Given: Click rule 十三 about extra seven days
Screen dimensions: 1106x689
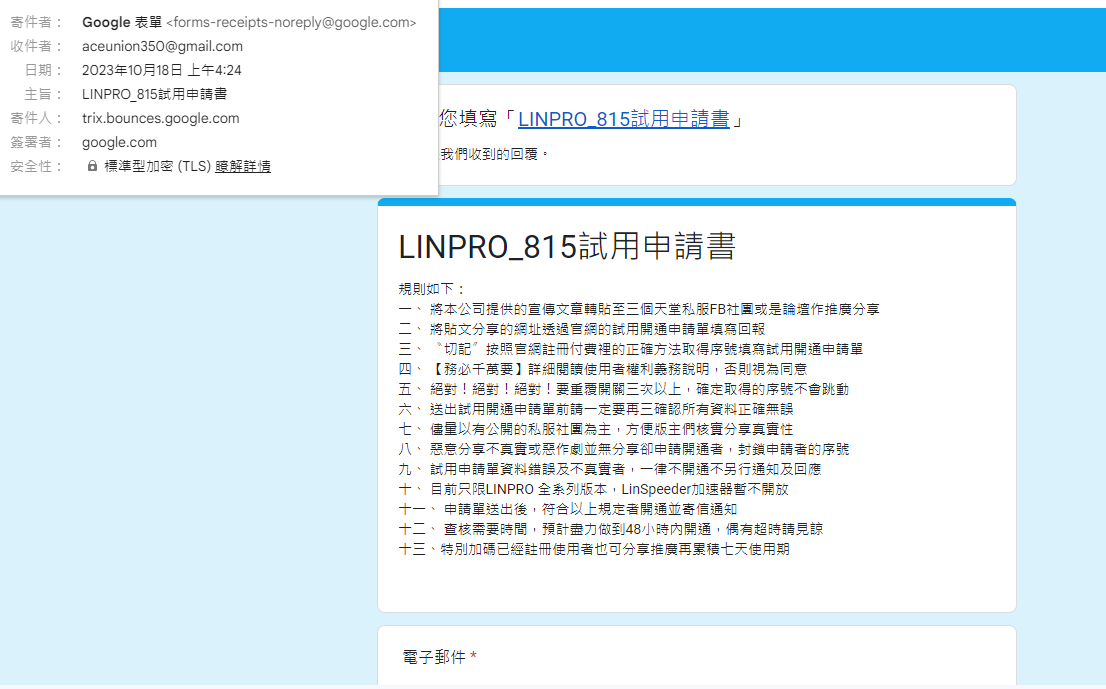Looking at the screenshot, I should (594, 549).
